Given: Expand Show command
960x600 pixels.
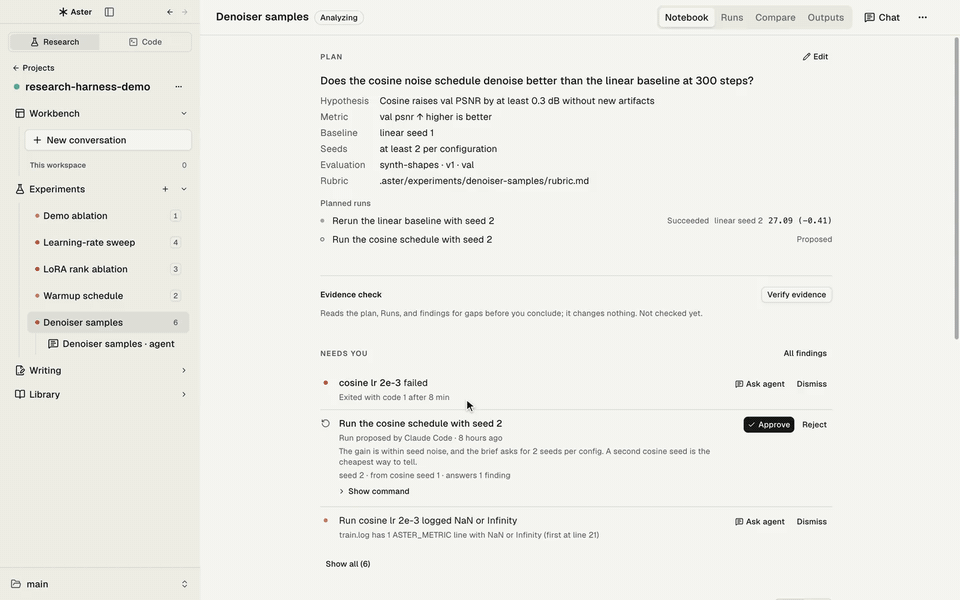Looking at the screenshot, I should click(x=373, y=491).
